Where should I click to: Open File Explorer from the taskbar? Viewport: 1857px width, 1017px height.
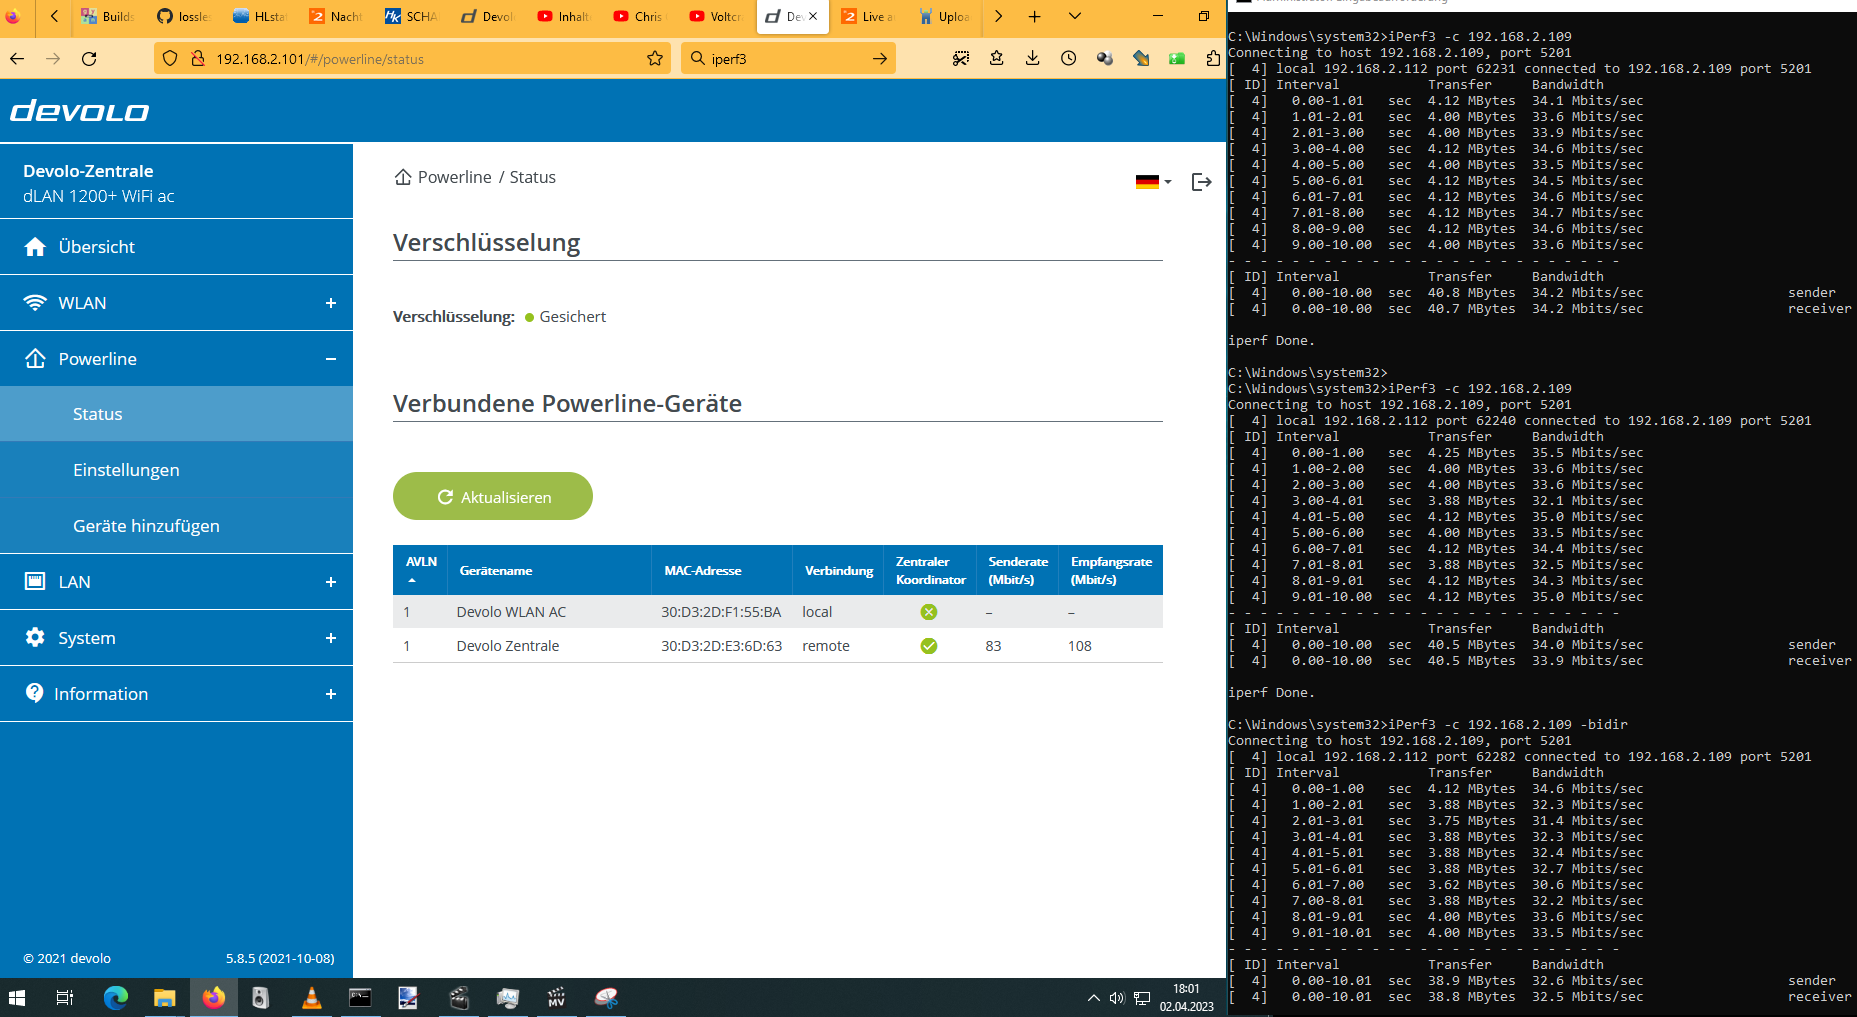click(164, 998)
